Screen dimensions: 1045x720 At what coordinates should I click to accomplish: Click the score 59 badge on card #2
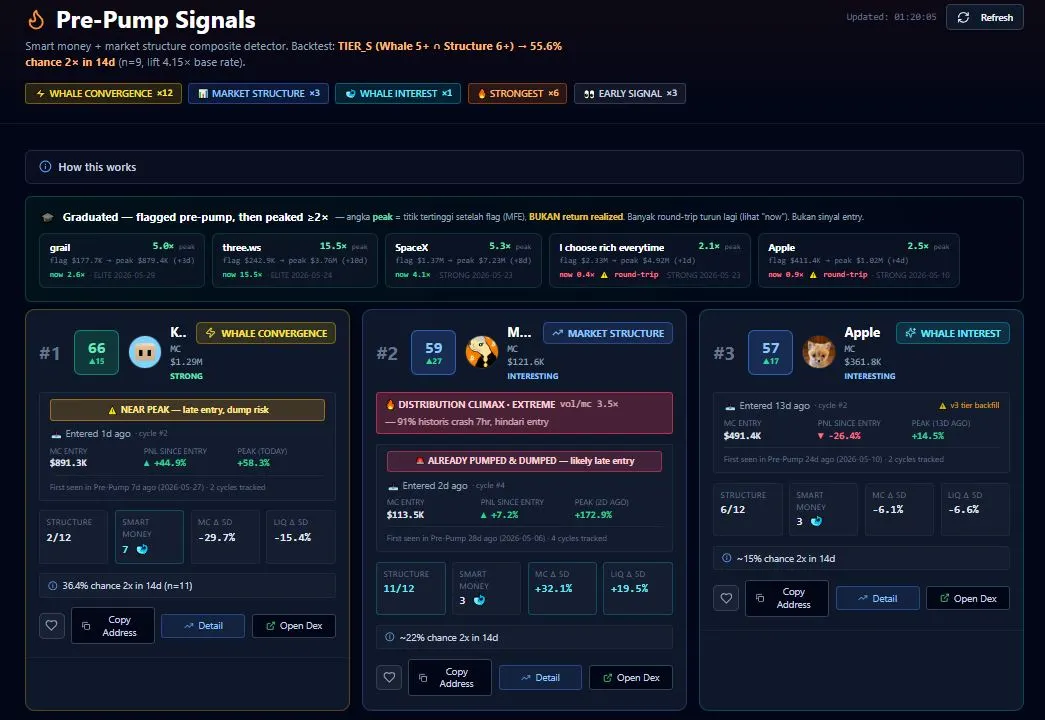434,352
